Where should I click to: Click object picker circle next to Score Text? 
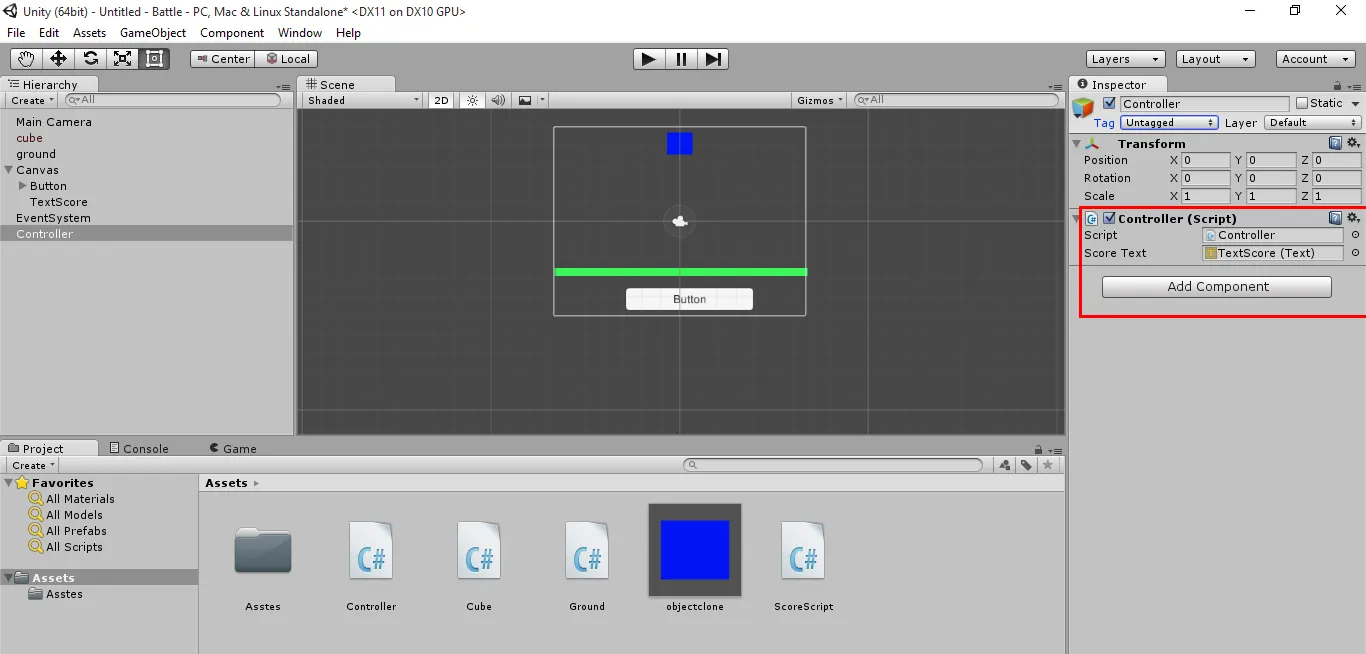pyautogui.click(x=1355, y=253)
